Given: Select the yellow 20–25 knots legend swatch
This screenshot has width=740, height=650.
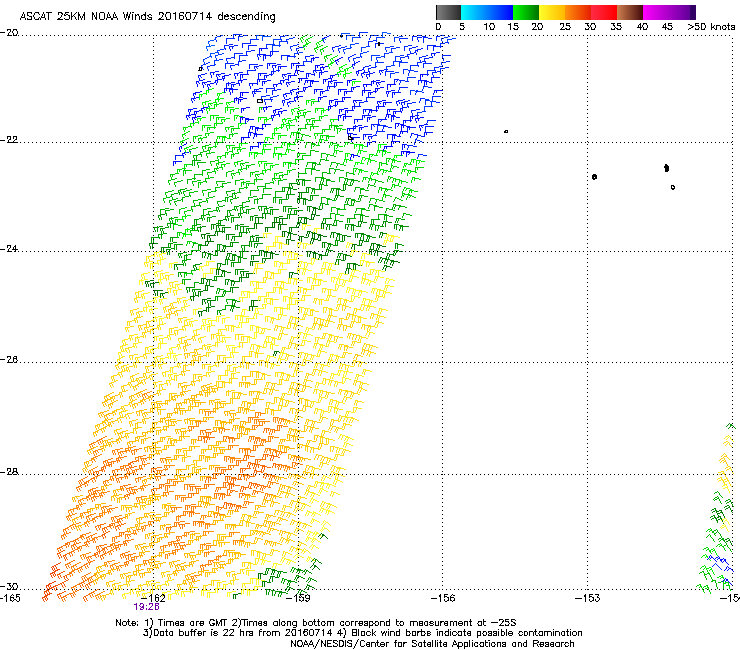Looking at the screenshot, I should 552,12.
